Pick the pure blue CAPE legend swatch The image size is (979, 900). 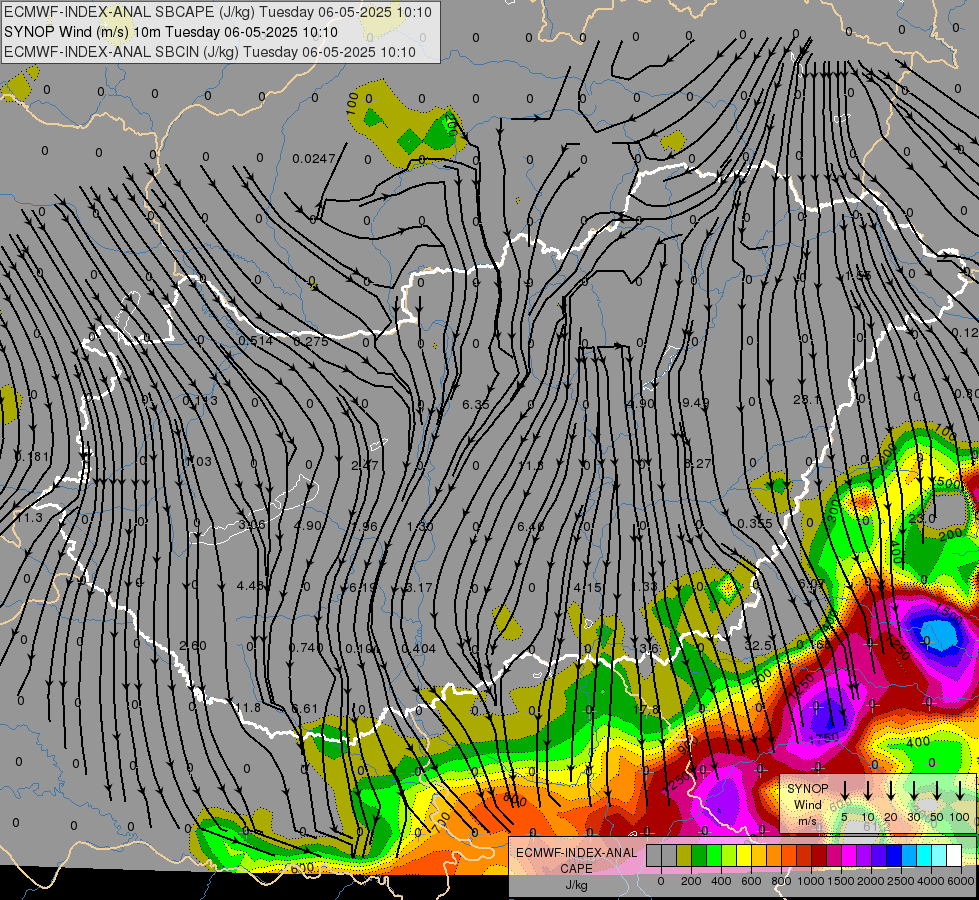[x=893, y=856]
